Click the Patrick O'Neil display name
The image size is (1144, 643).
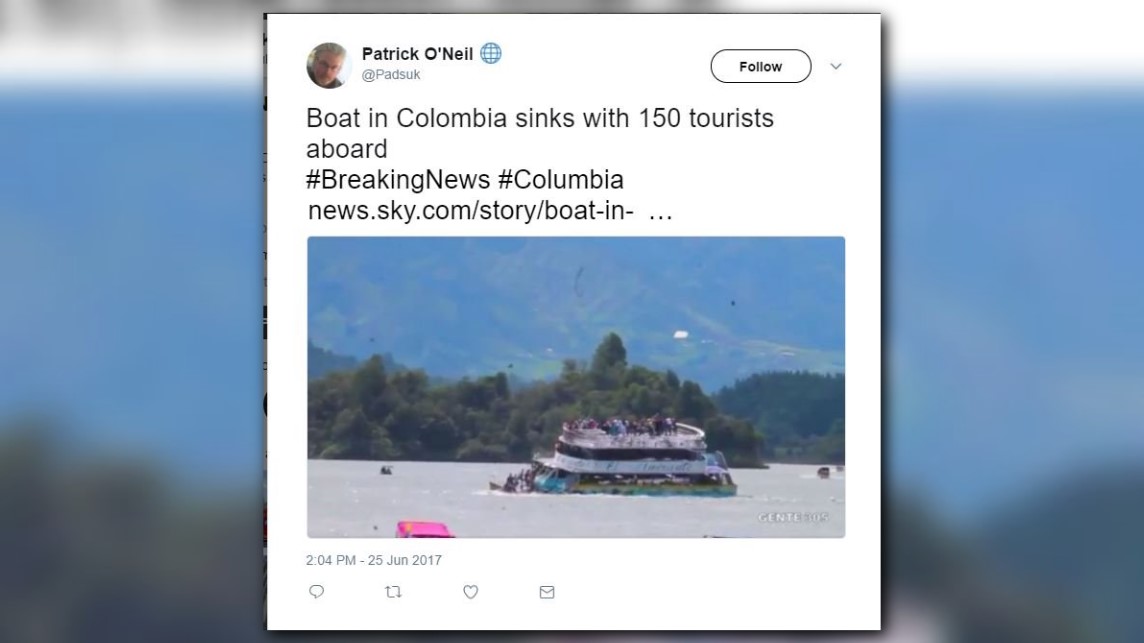click(417, 54)
